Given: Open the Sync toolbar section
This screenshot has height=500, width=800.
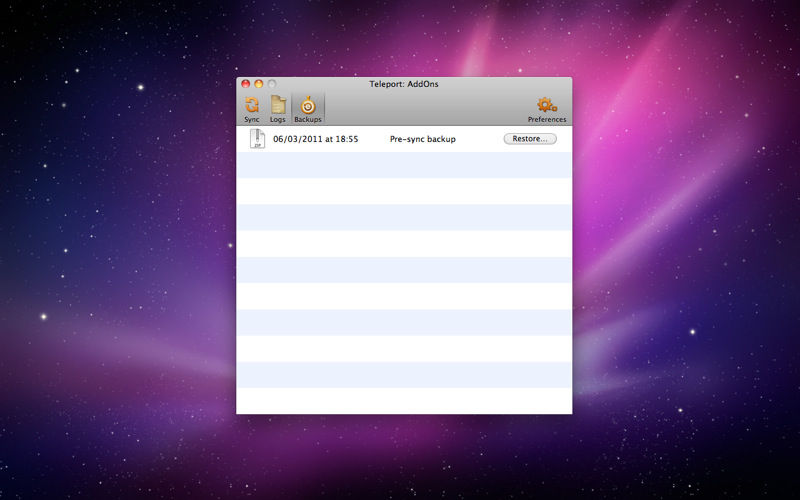Looking at the screenshot, I should [x=252, y=109].
